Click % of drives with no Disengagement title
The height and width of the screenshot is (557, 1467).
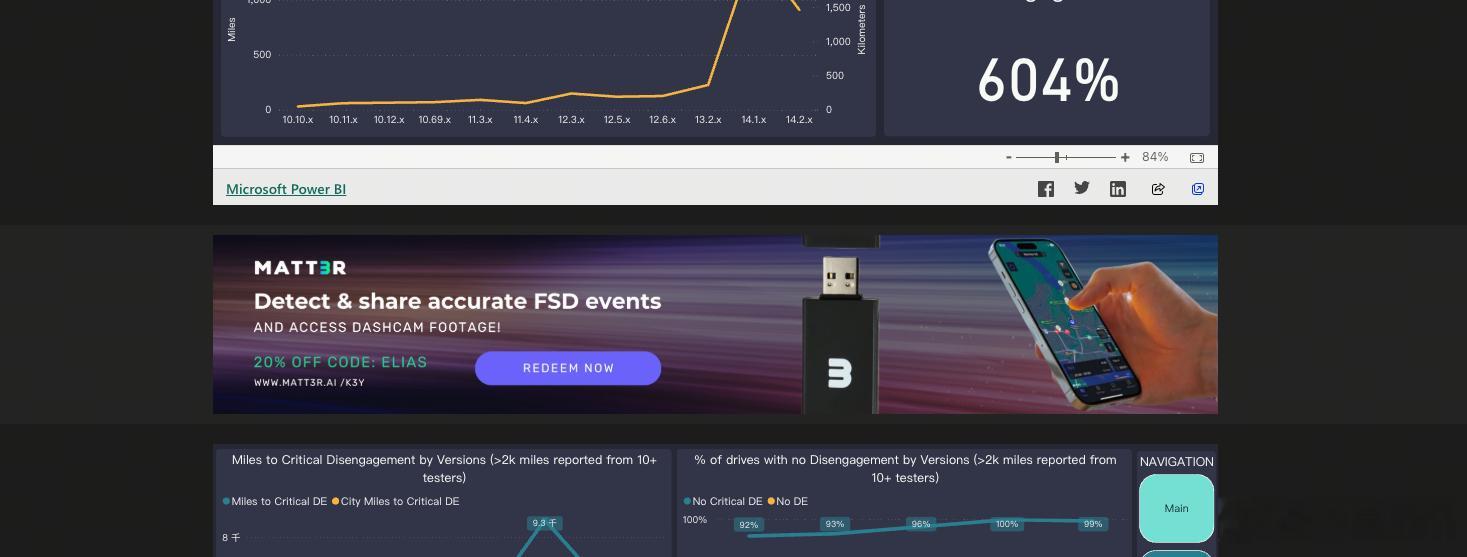(905, 469)
